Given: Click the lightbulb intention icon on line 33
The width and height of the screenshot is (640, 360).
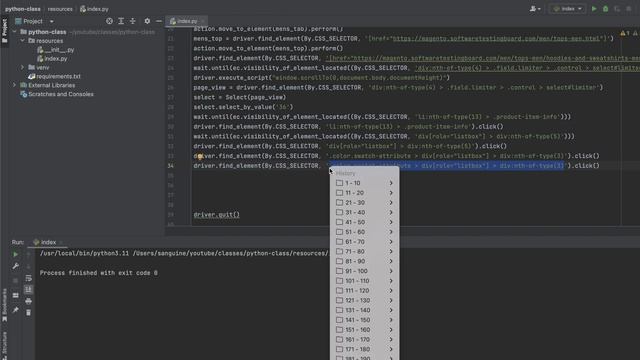Looking at the screenshot, I should 199,156.
